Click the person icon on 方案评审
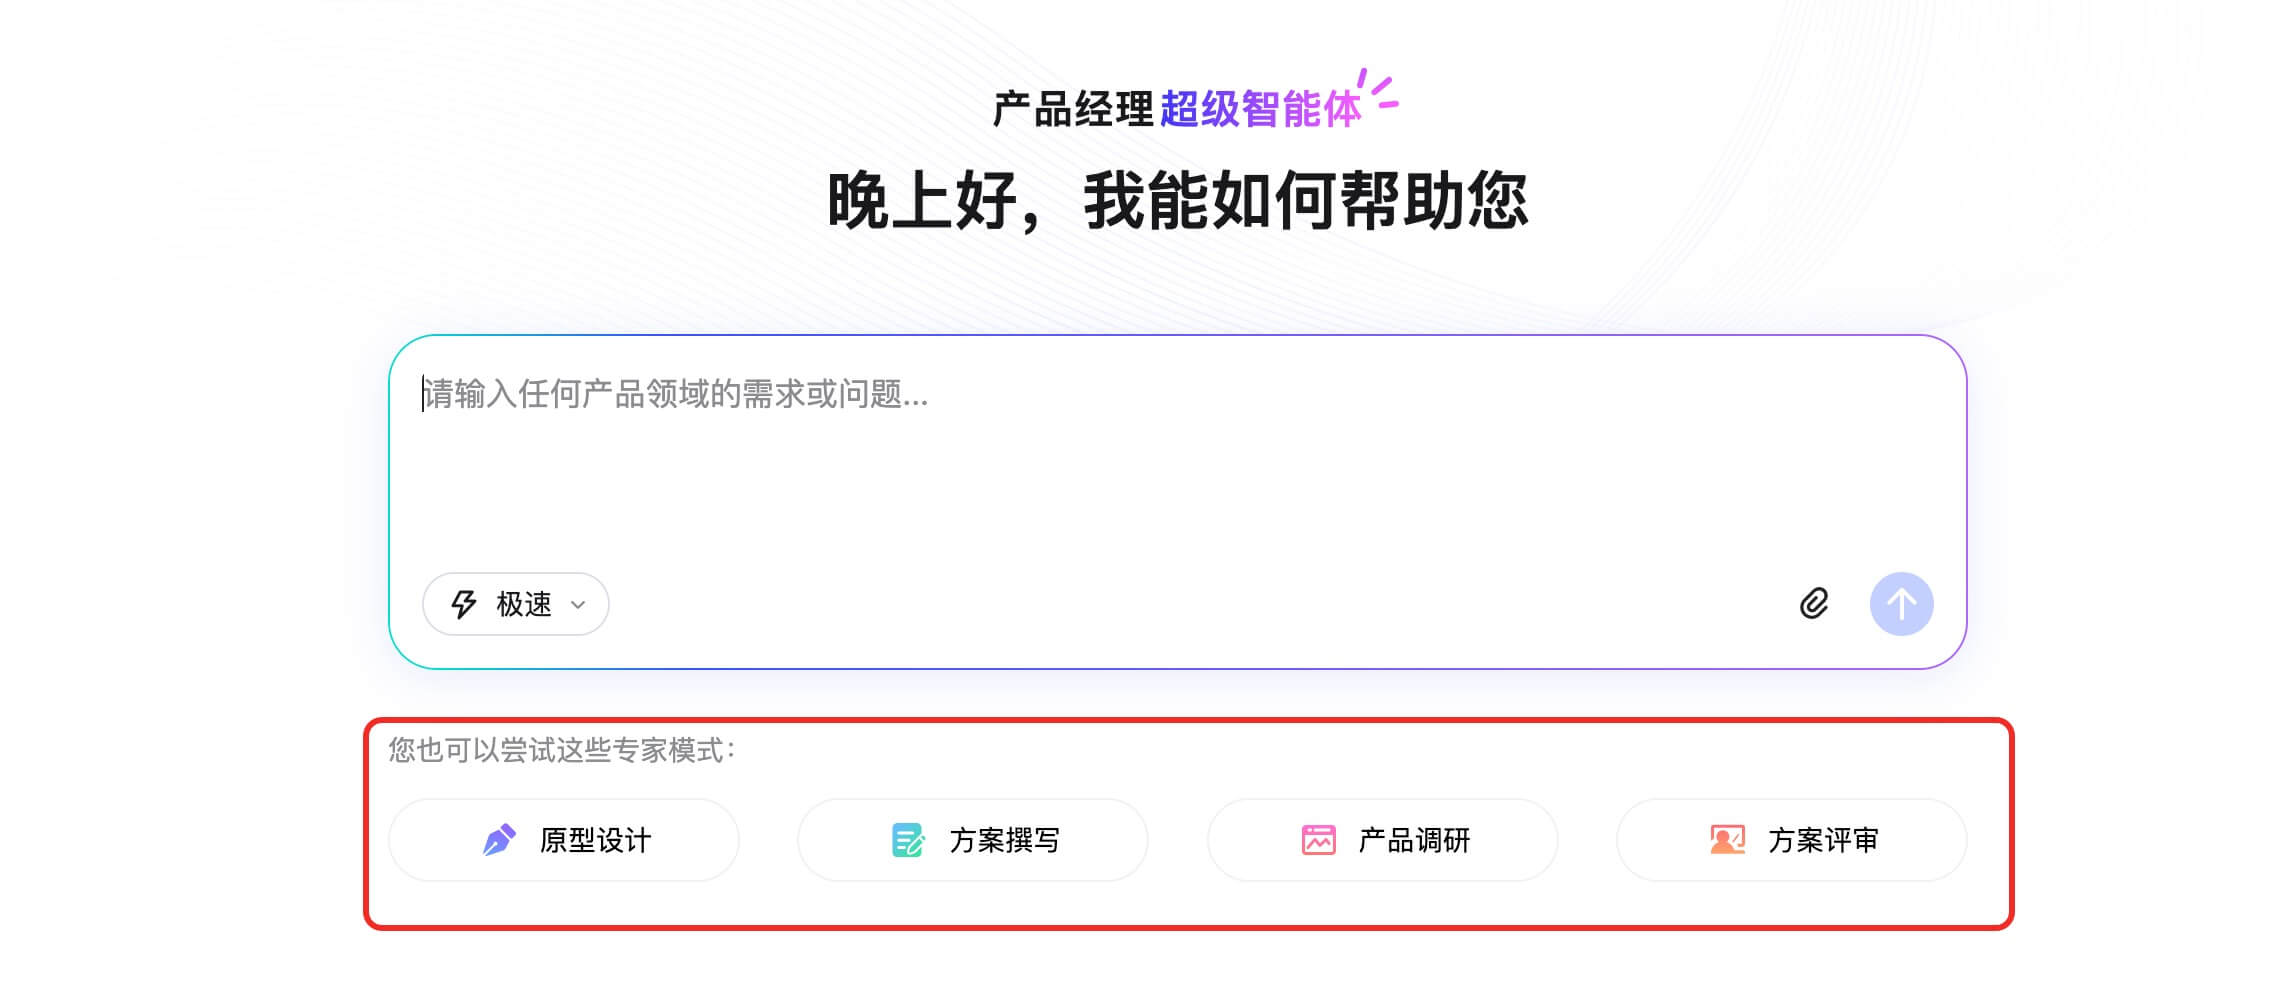 [1727, 840]
